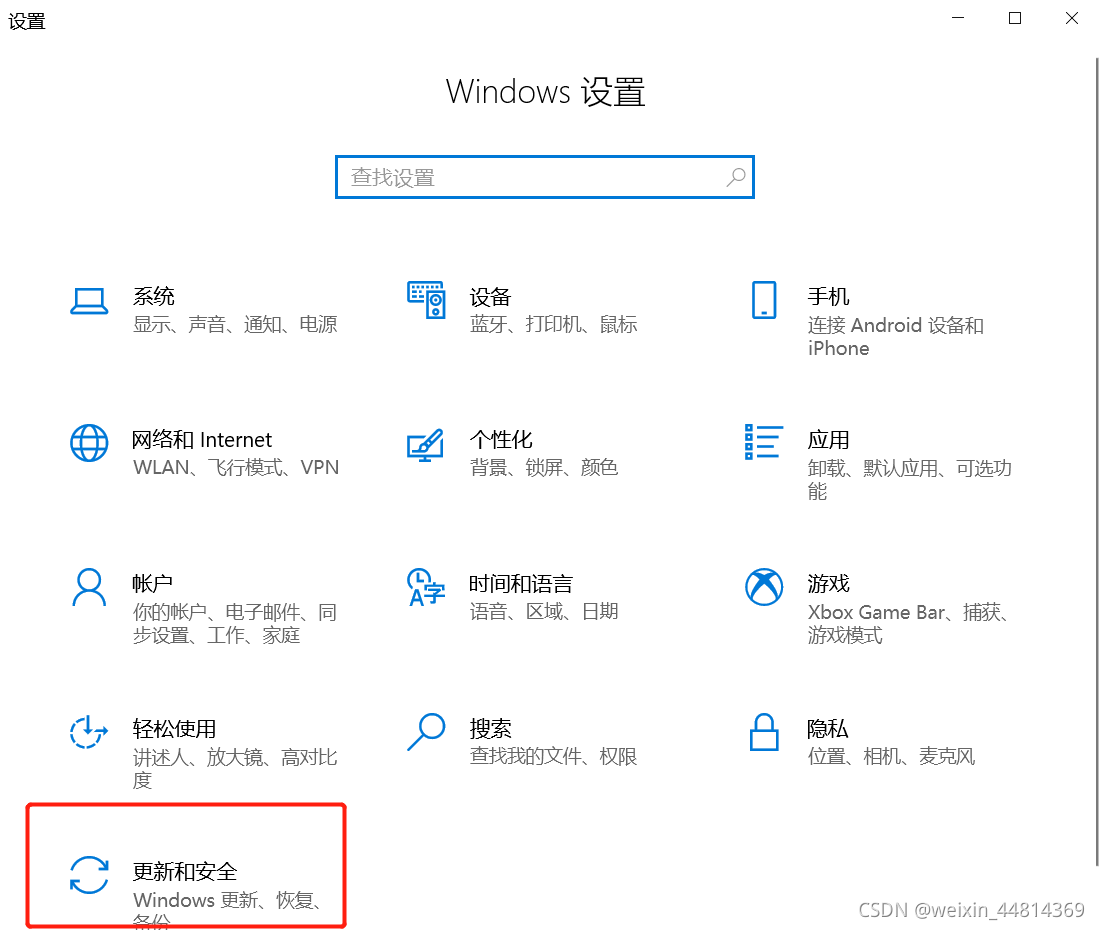Open the 手机 phone icon
The width and height of the screenshot is (1100, 930).
pyautogui.click(x=764, y=300)
